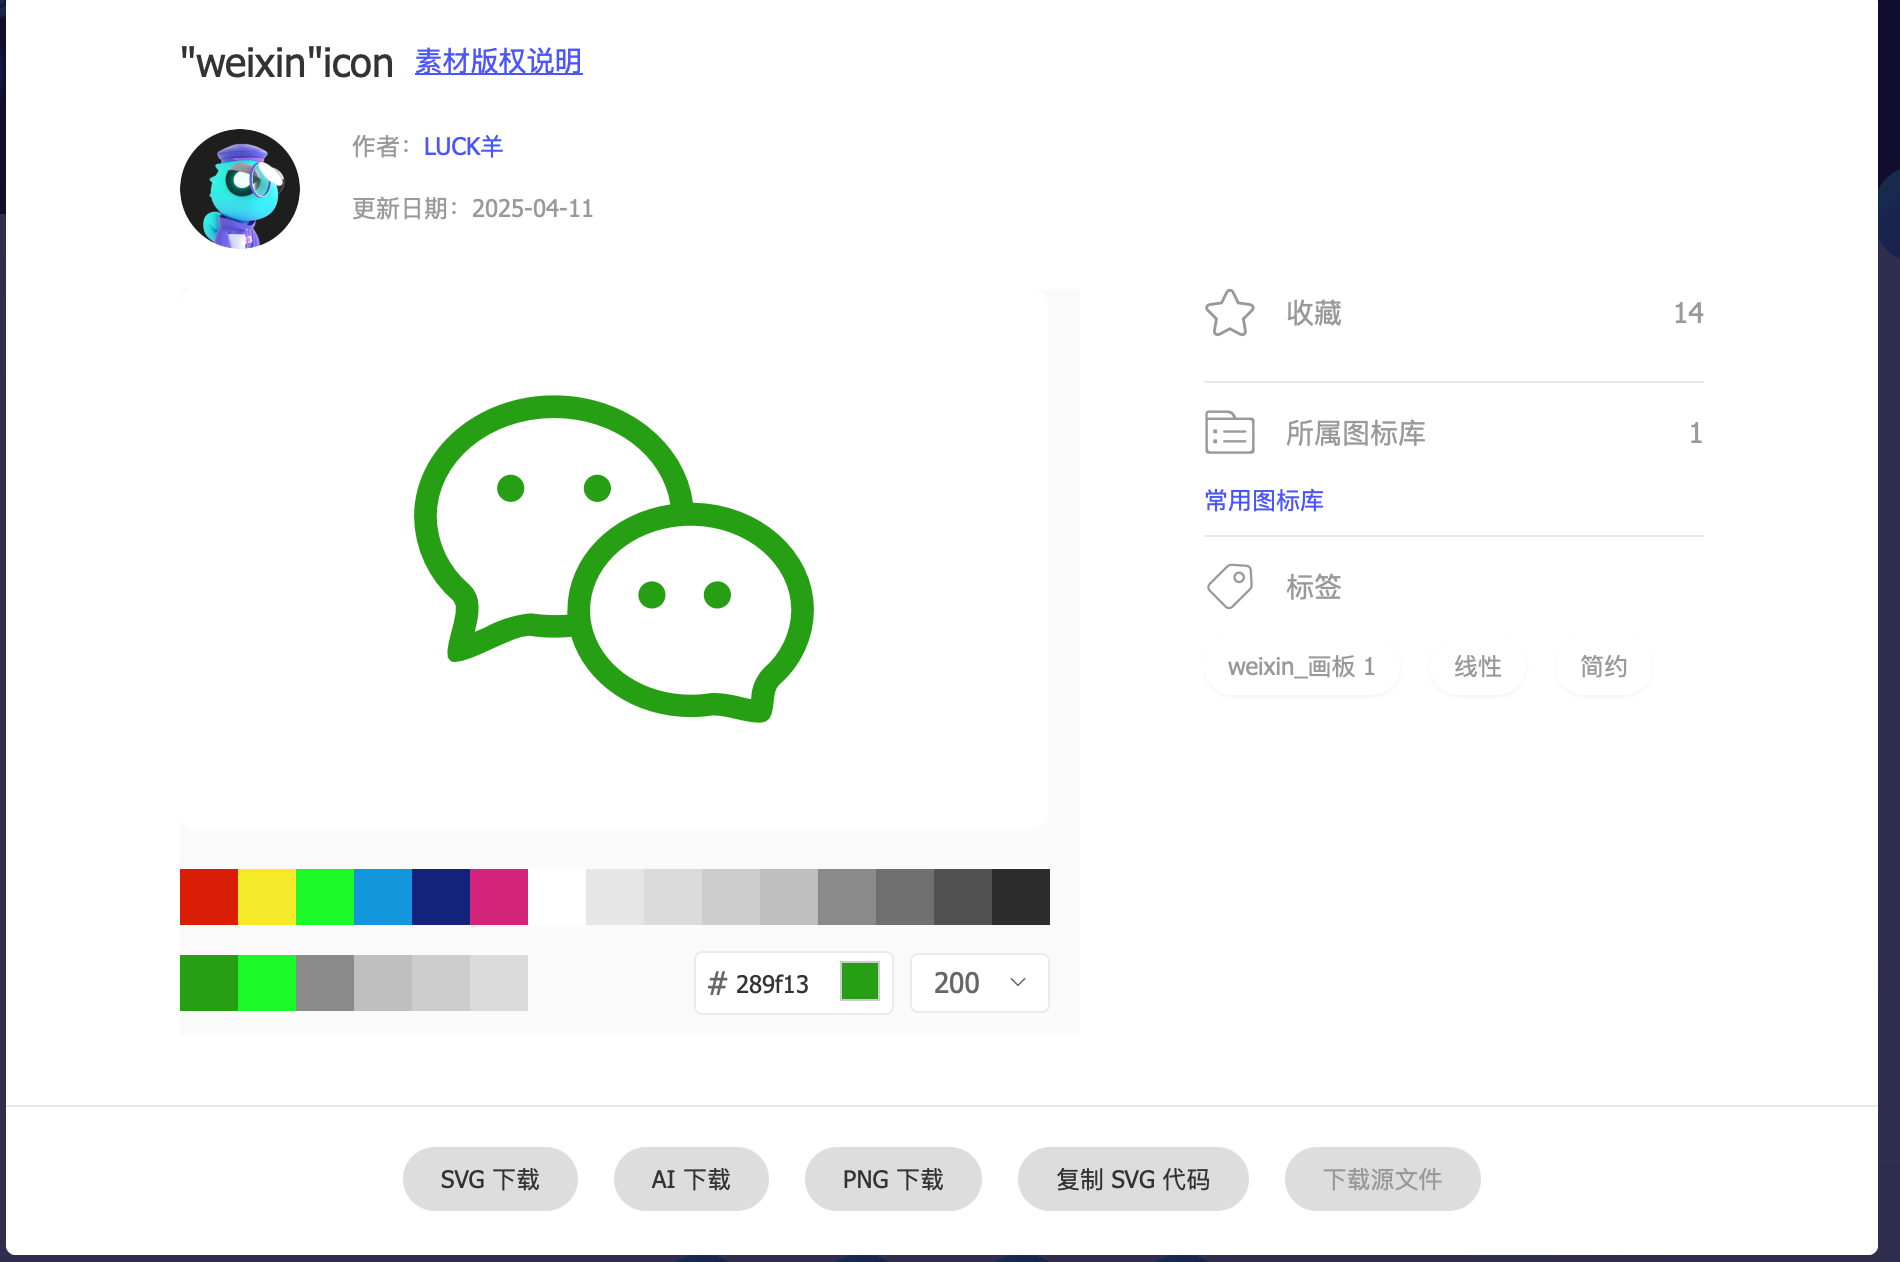Pick the black swatch at the palette end

tap(1021, 897)
